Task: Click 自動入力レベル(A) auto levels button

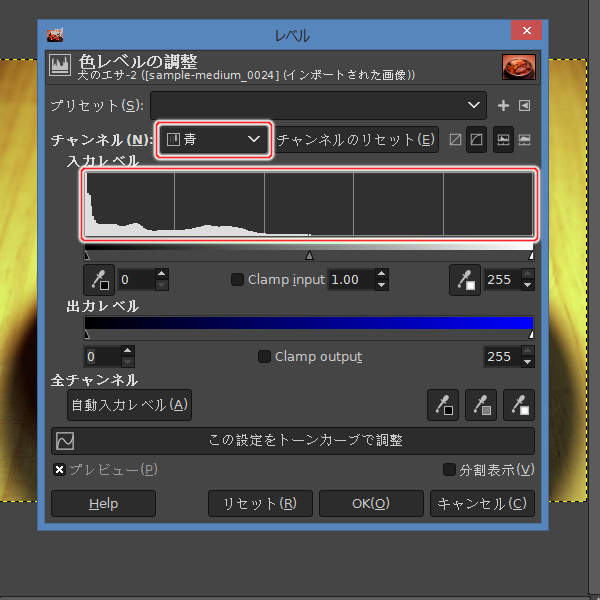Action: 129,405
